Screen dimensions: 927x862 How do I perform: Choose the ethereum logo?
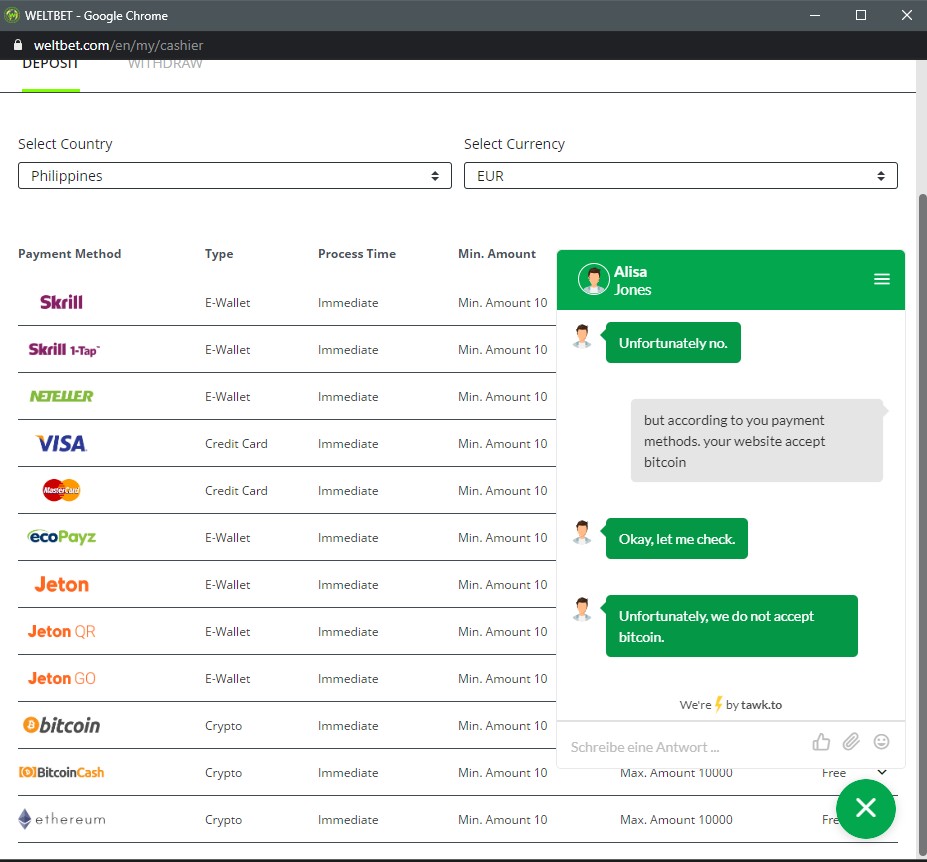62,819
